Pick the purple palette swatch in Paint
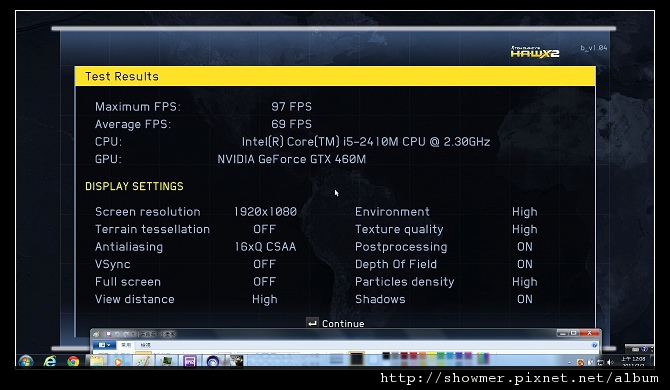This screenshot has width=670, height=390. (x=468, y=355)
